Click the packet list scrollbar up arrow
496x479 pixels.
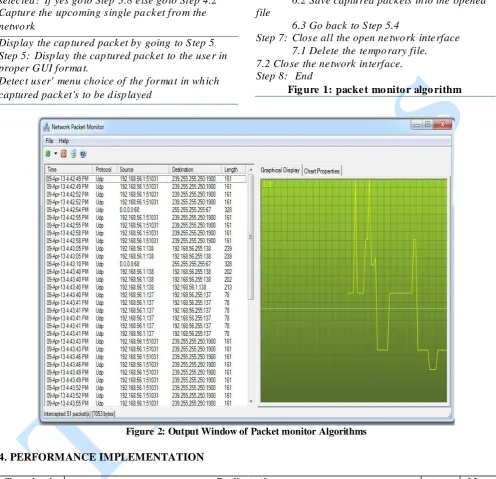click(251, 170)
